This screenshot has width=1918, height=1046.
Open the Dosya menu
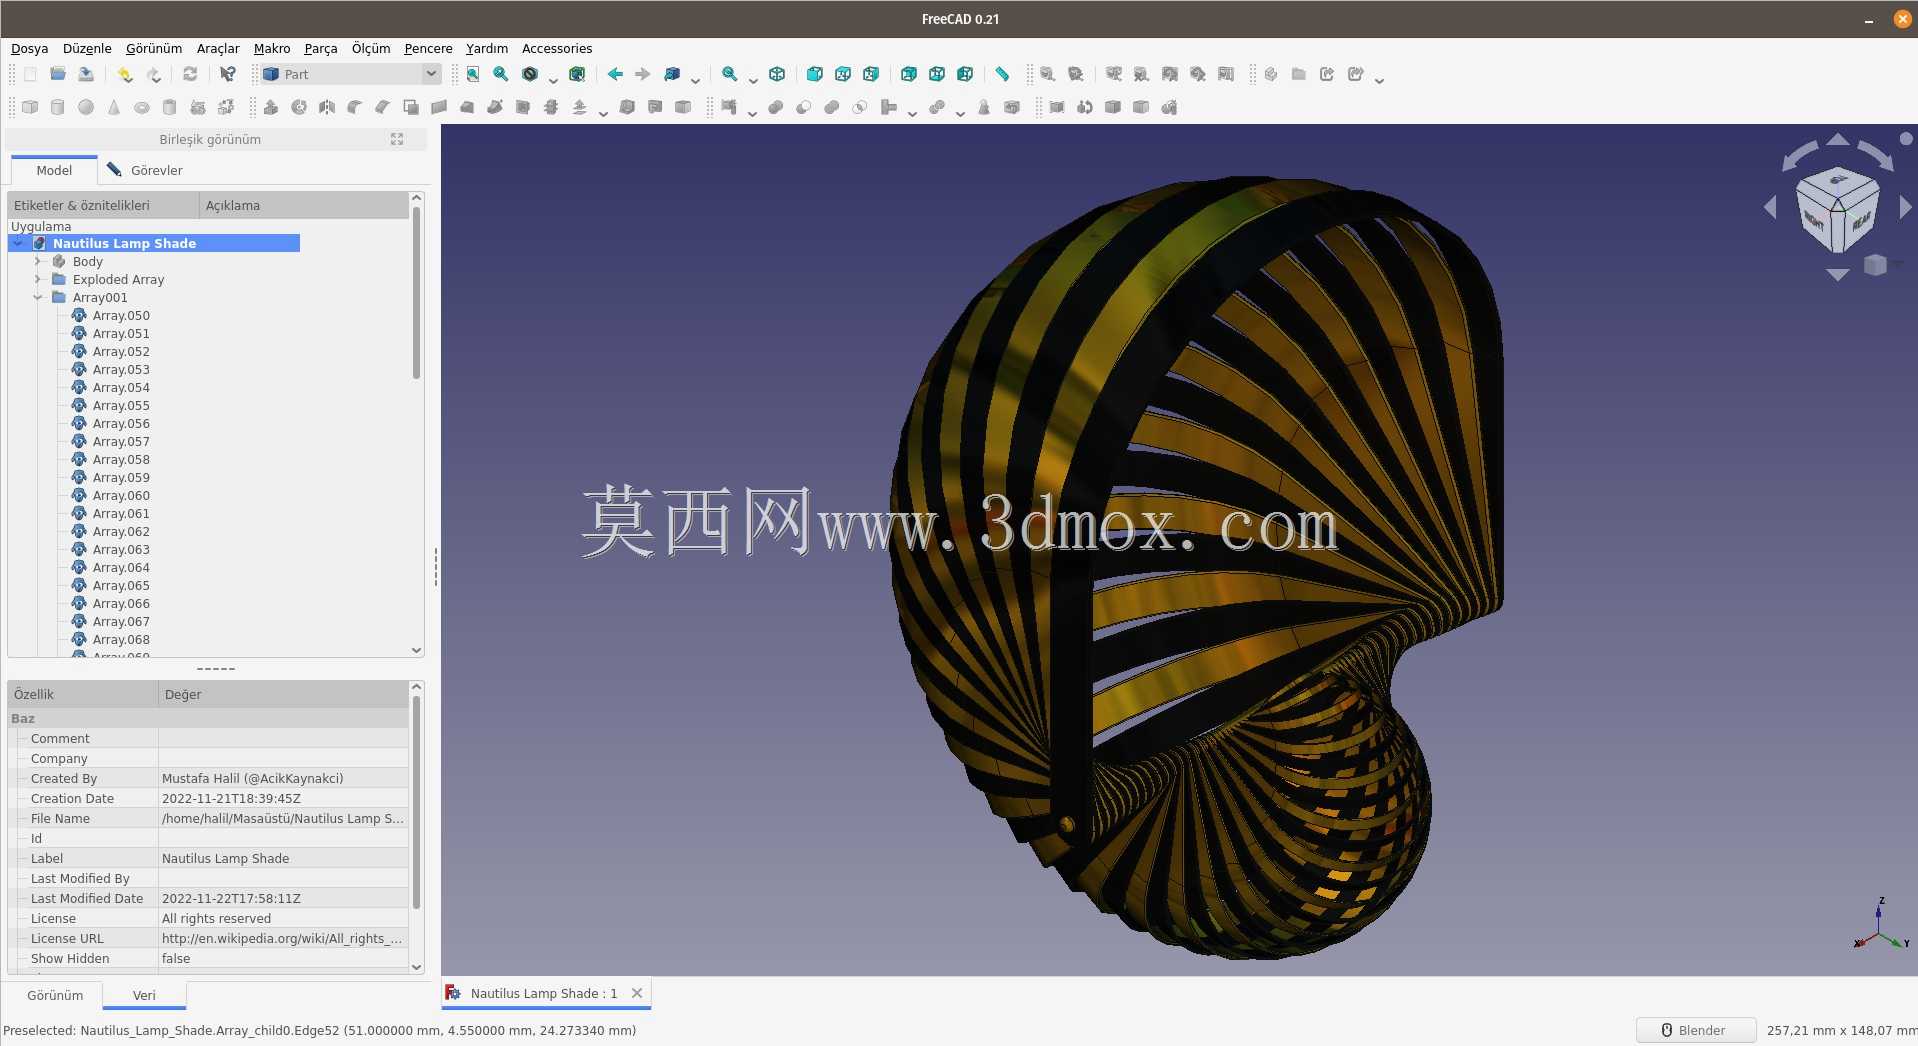click(x=30, y=48)
